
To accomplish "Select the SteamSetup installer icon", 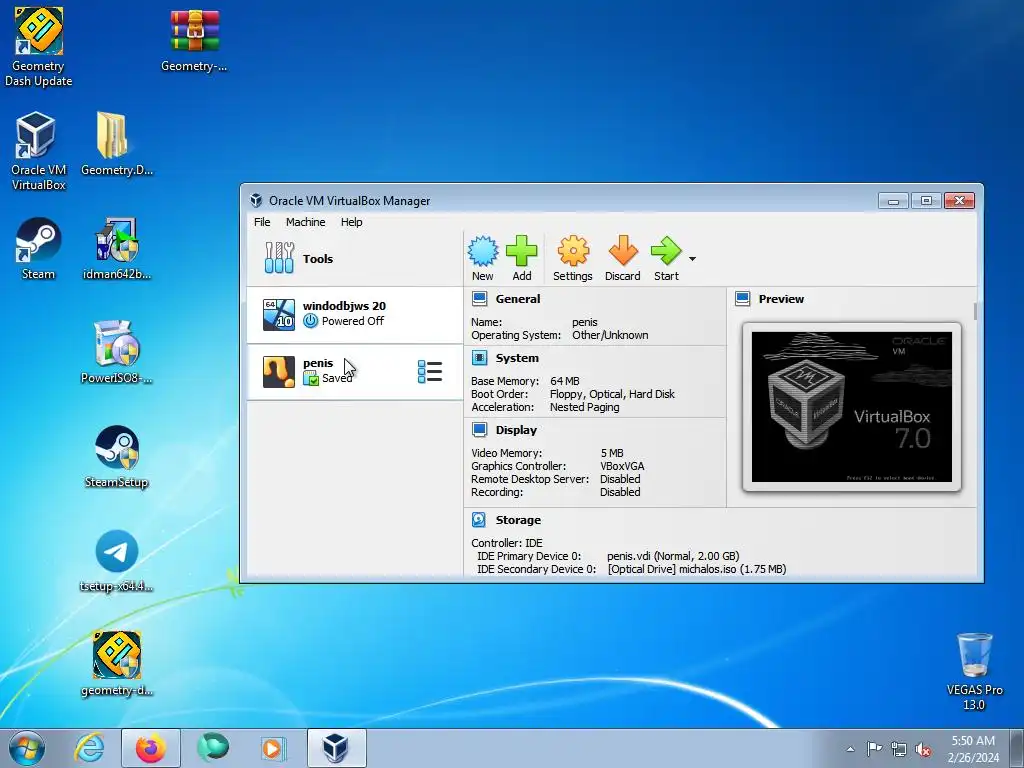I will click(117, 456).
